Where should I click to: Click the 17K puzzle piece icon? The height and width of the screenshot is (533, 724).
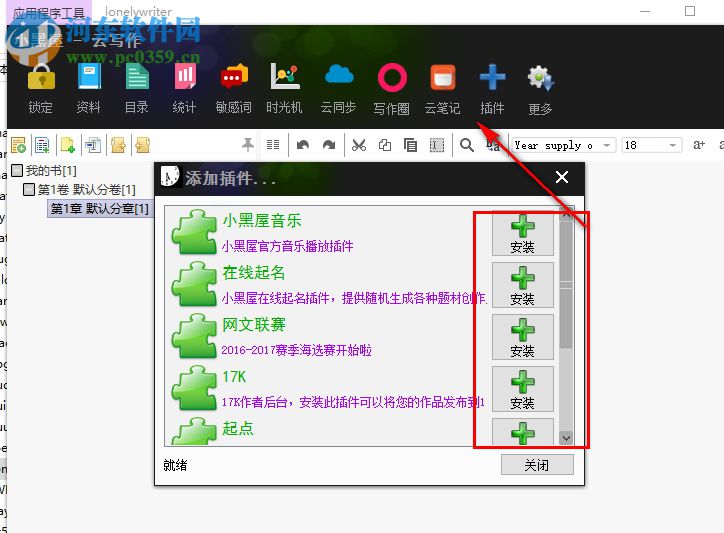tap(194, 388)
